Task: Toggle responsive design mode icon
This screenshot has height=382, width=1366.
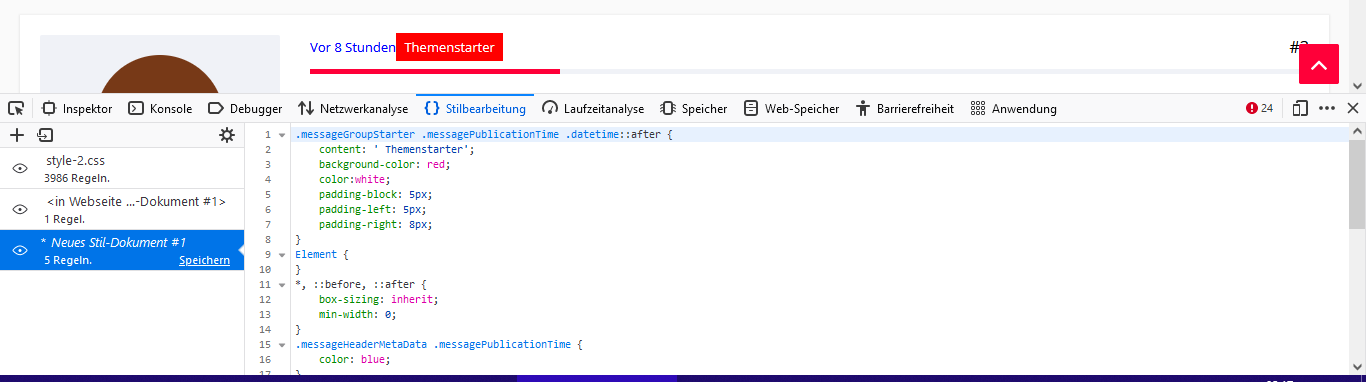Action: [x=1300, y=108]
